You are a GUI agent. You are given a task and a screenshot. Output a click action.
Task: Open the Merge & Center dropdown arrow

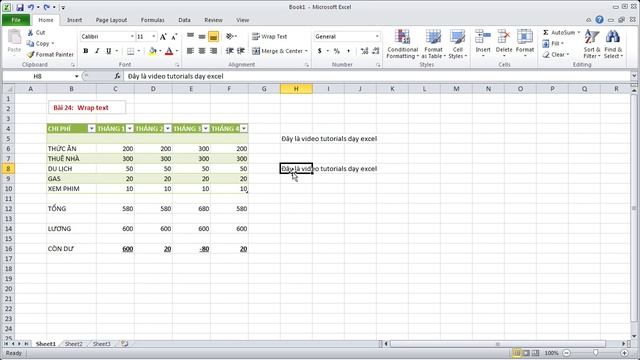click(x=306, y=51)
